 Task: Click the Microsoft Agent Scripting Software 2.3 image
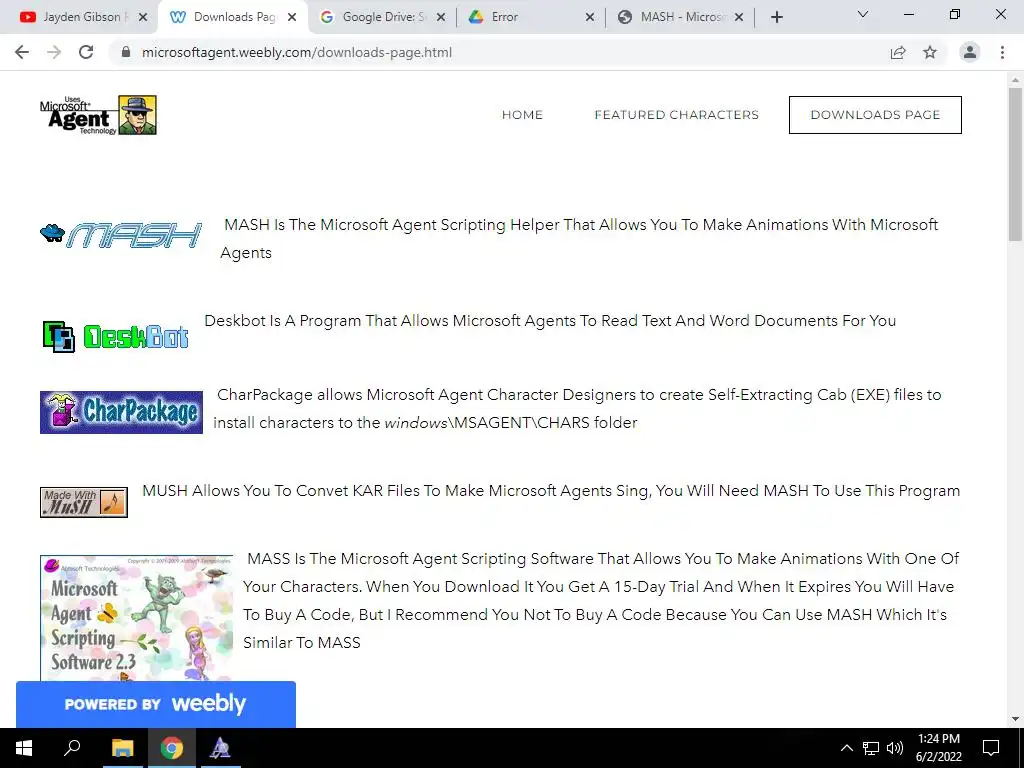pyautogui.click(x=136, y=618)
